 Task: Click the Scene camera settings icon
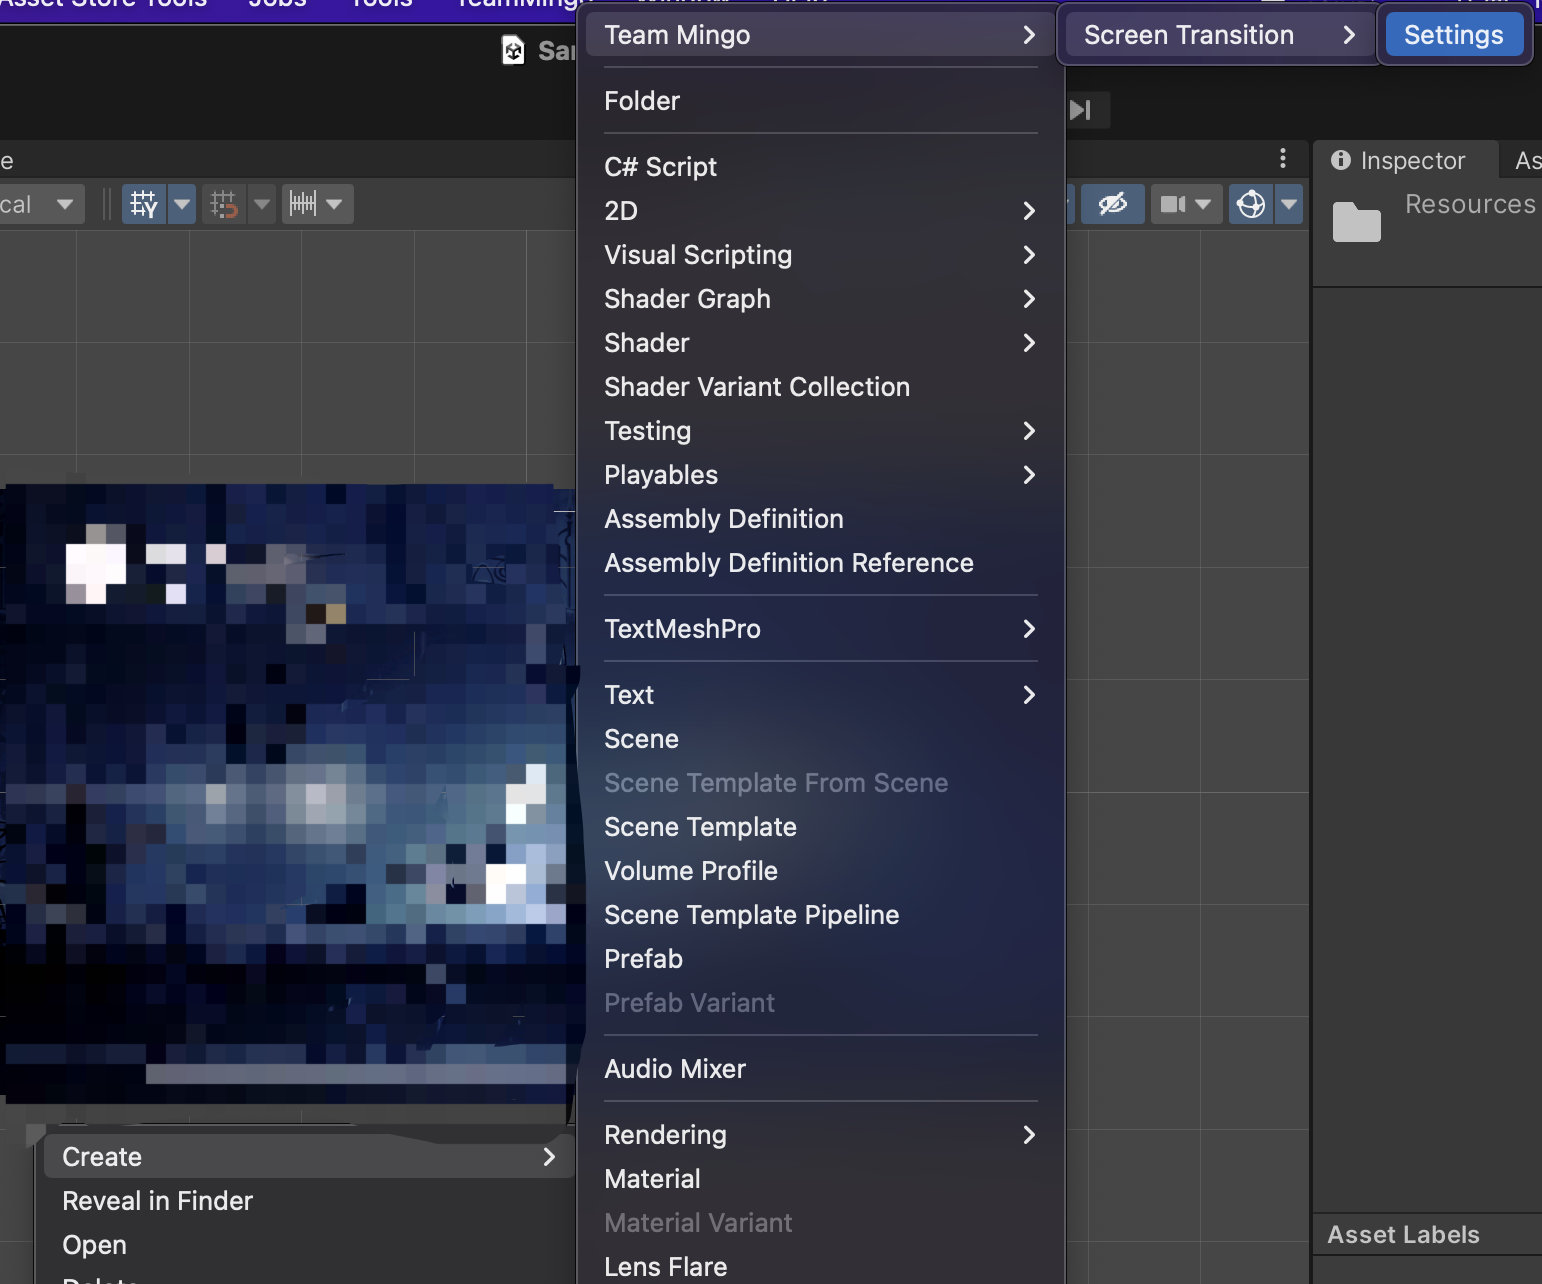[x=1172, y=204]
